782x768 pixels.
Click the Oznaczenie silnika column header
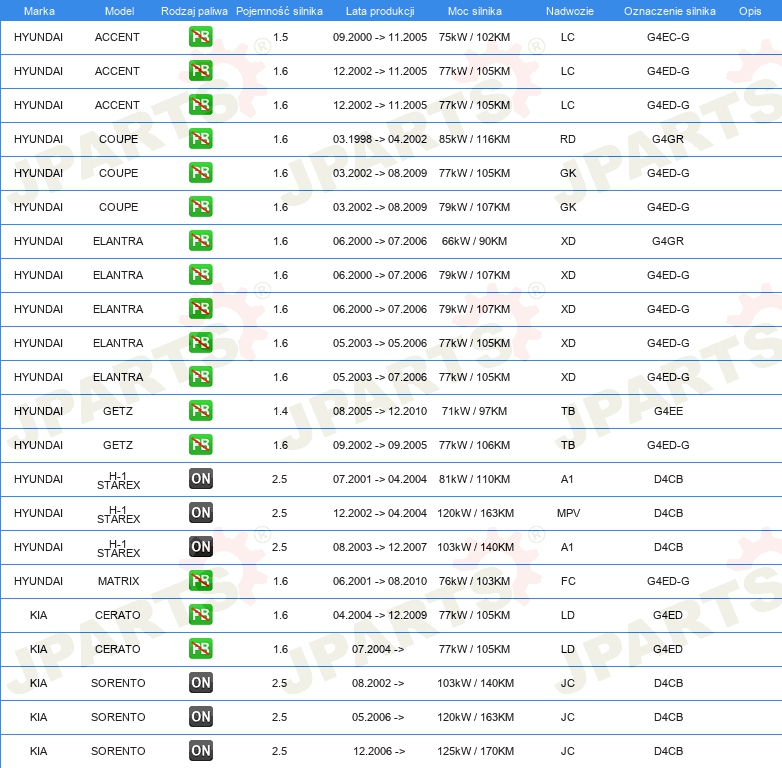[x=669, y=11]
